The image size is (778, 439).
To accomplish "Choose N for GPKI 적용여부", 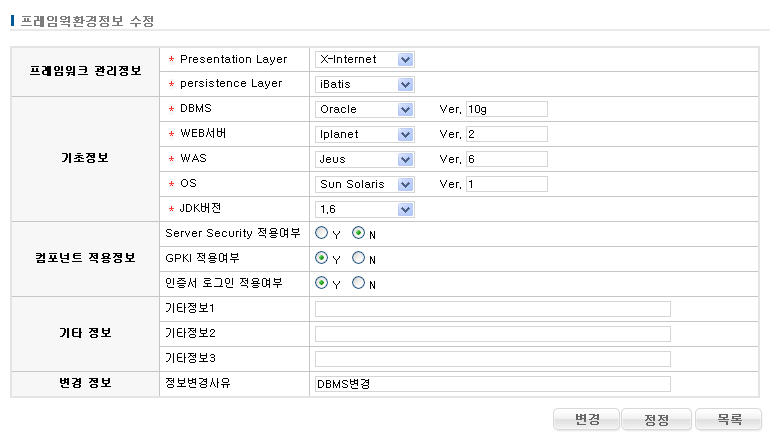I will [359, 258].
